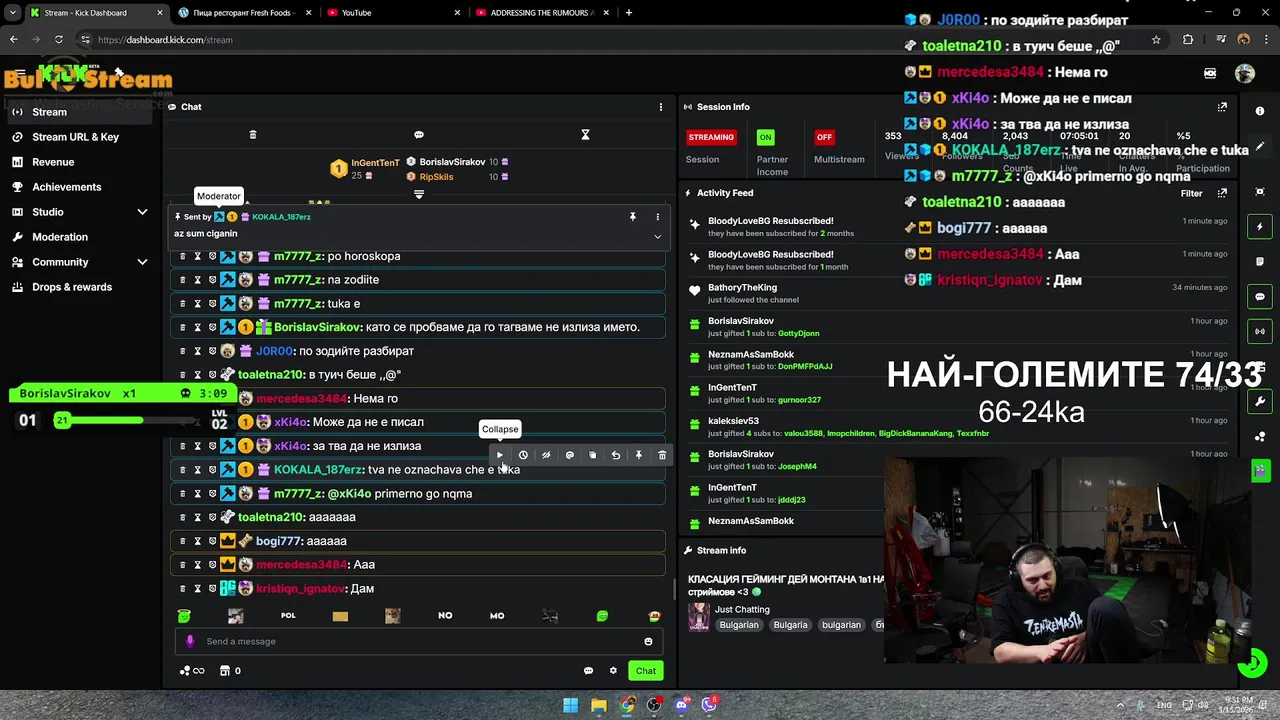
Task: Open Achievements in the left sidebar
Action: coord(80,187)
